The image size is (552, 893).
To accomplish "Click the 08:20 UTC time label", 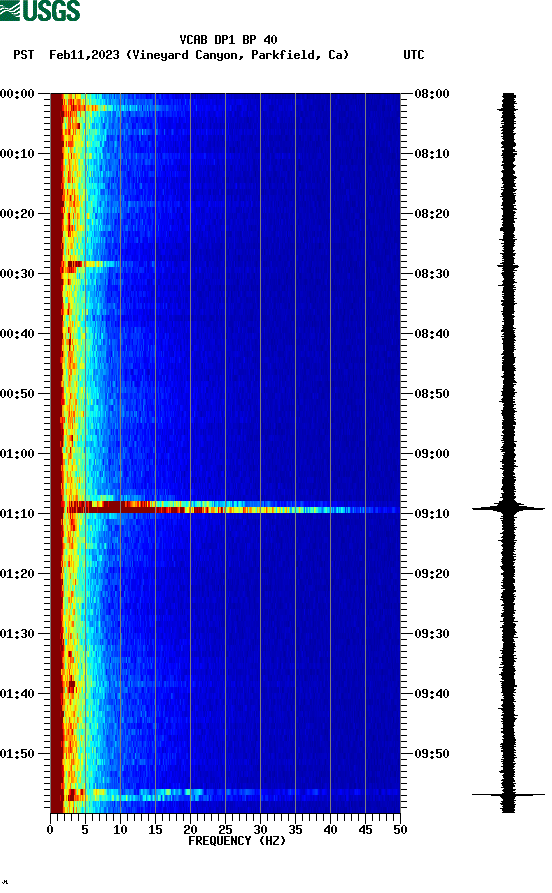I will click(x=432, y=214).
